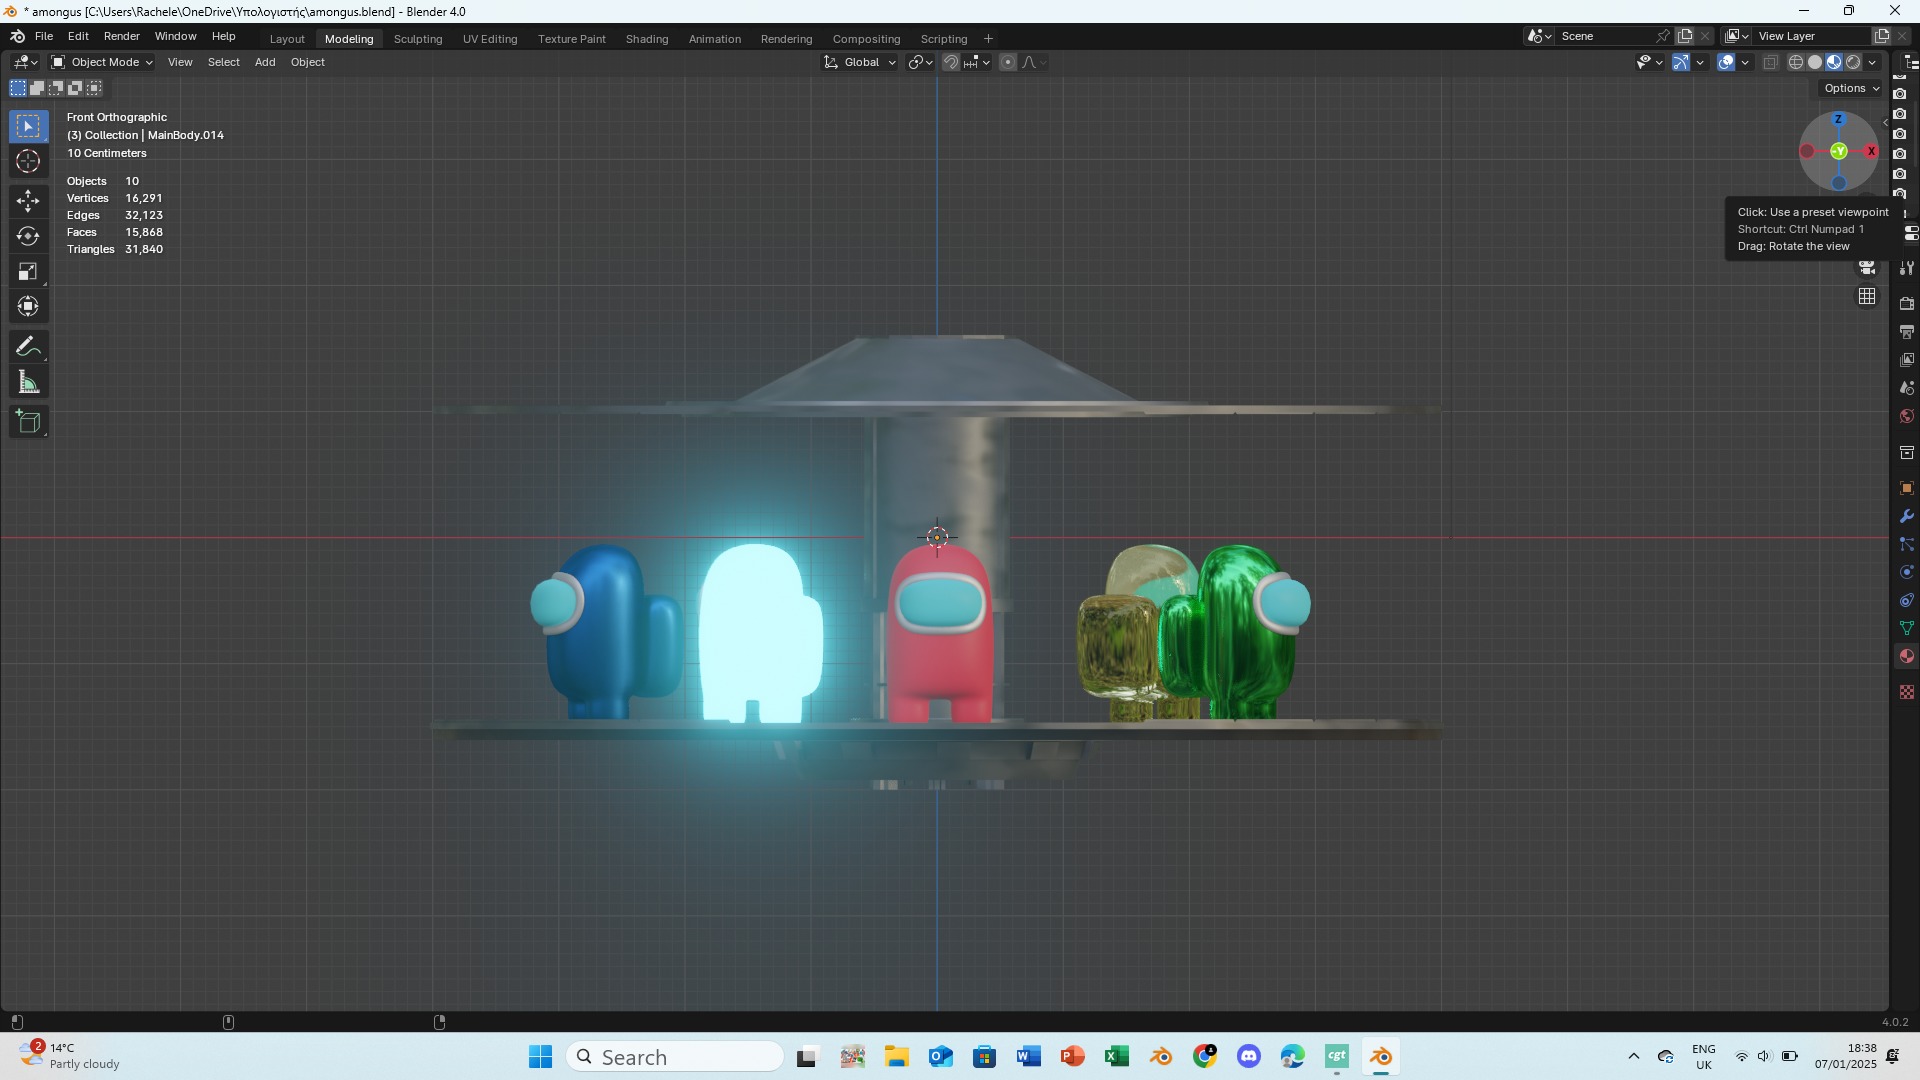
Task: Open the gizmo settings dropdown arrow
Action: (x=1700, y=62)
